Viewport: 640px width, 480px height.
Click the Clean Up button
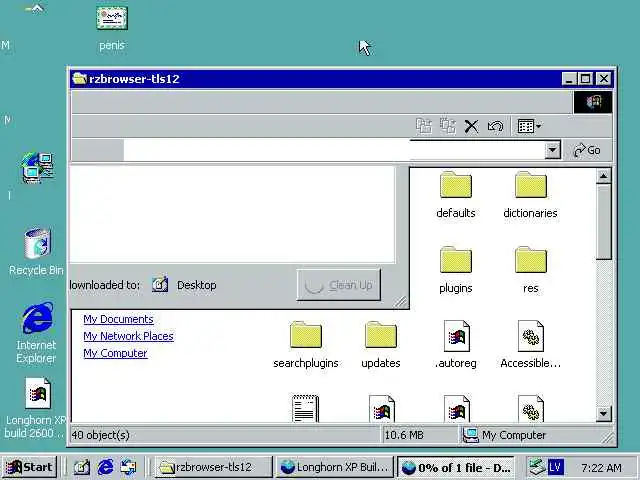(339, 285)
